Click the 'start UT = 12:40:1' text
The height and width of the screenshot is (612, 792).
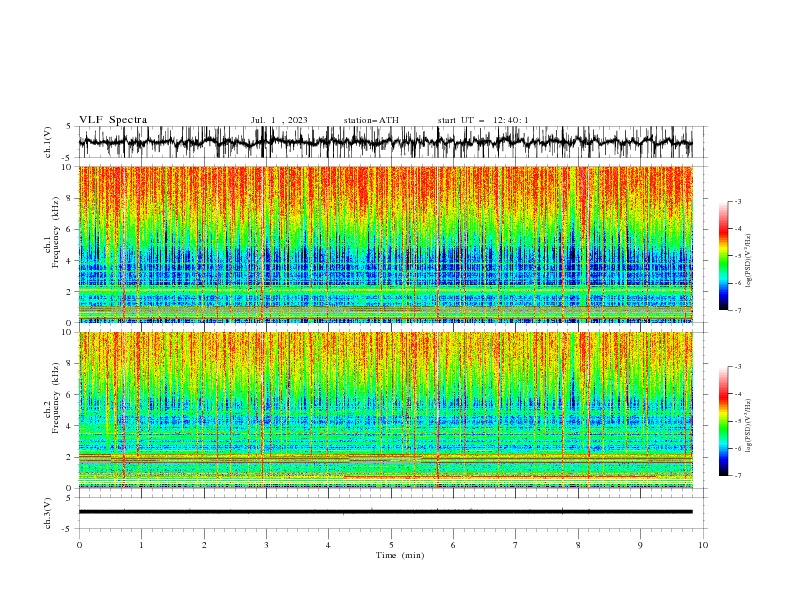(x=483, y=120)
